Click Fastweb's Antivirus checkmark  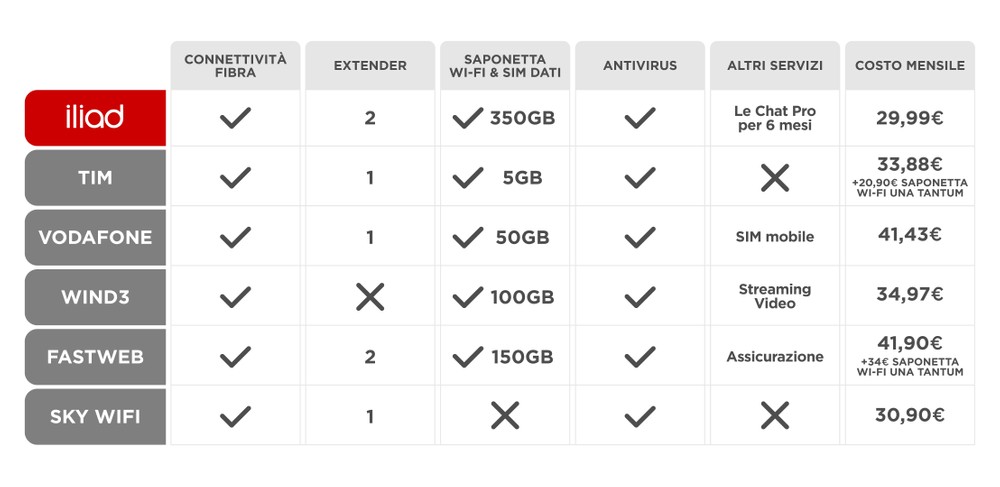point(640,356)
